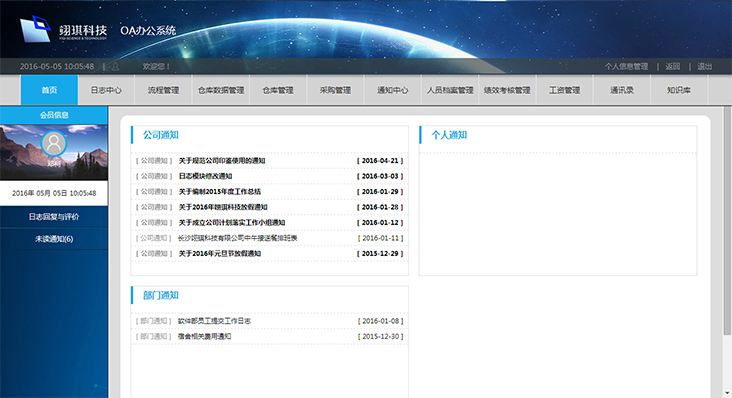Screen dimensions: 732x398
Task: Open 个人信息管理 link in header
Action: click(626, 67)
